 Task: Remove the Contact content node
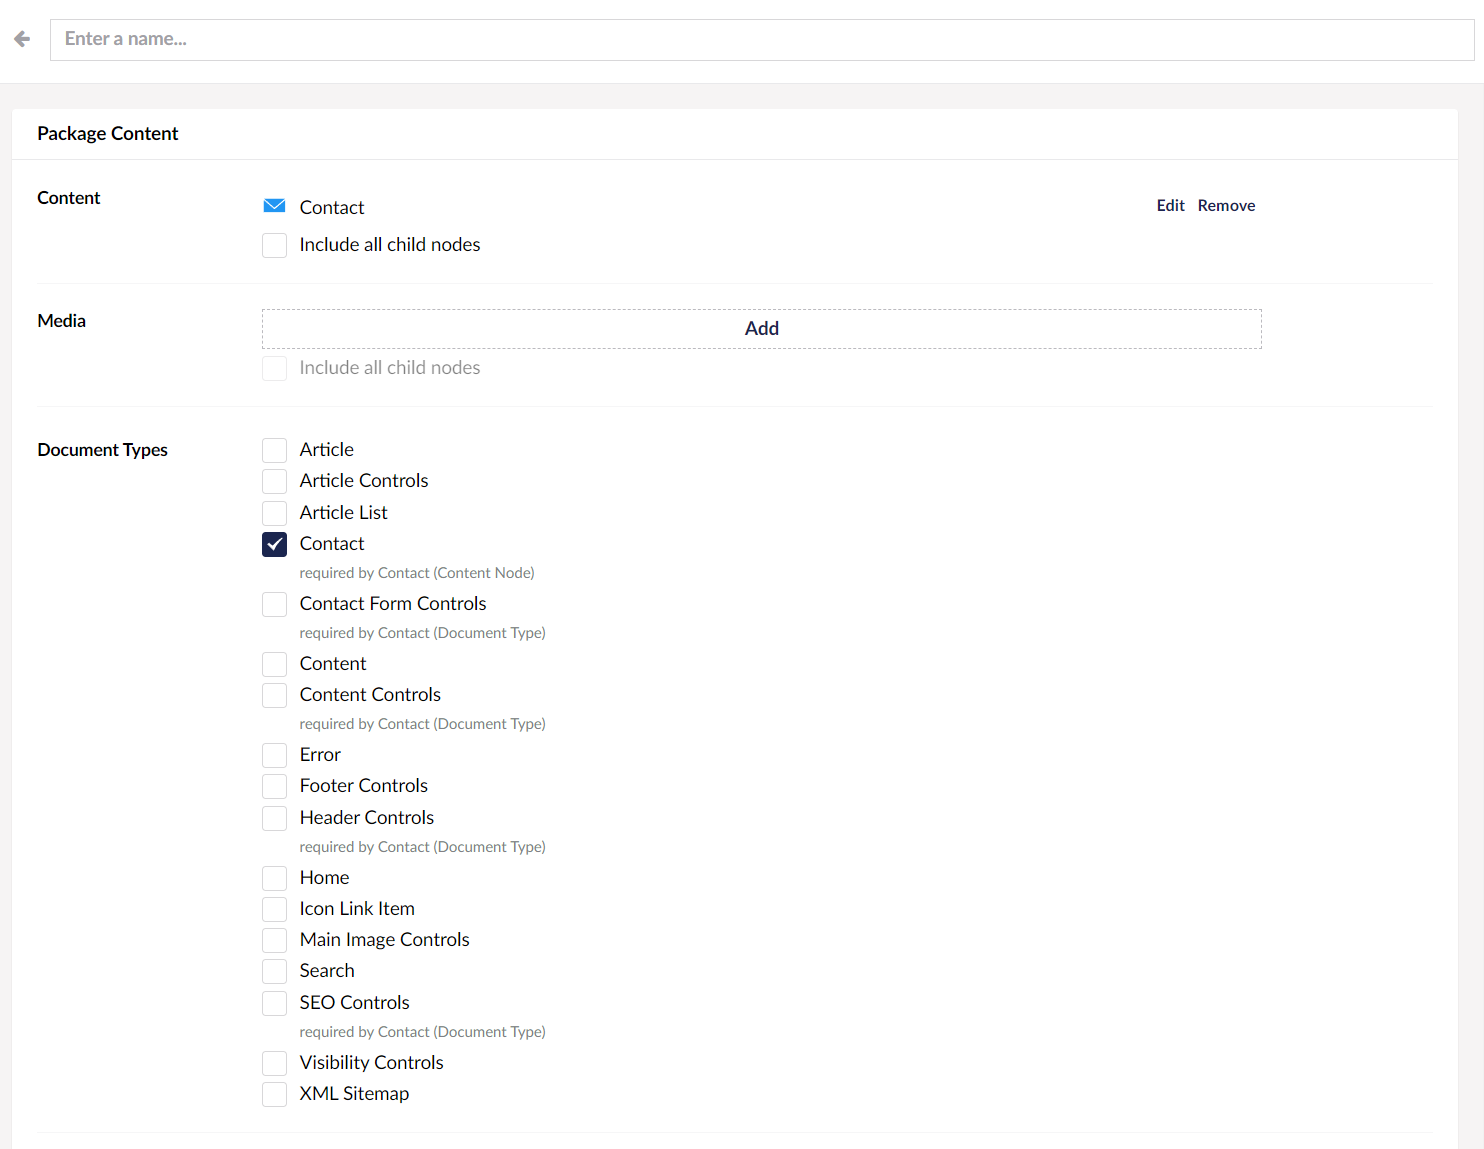point(1226,205)
